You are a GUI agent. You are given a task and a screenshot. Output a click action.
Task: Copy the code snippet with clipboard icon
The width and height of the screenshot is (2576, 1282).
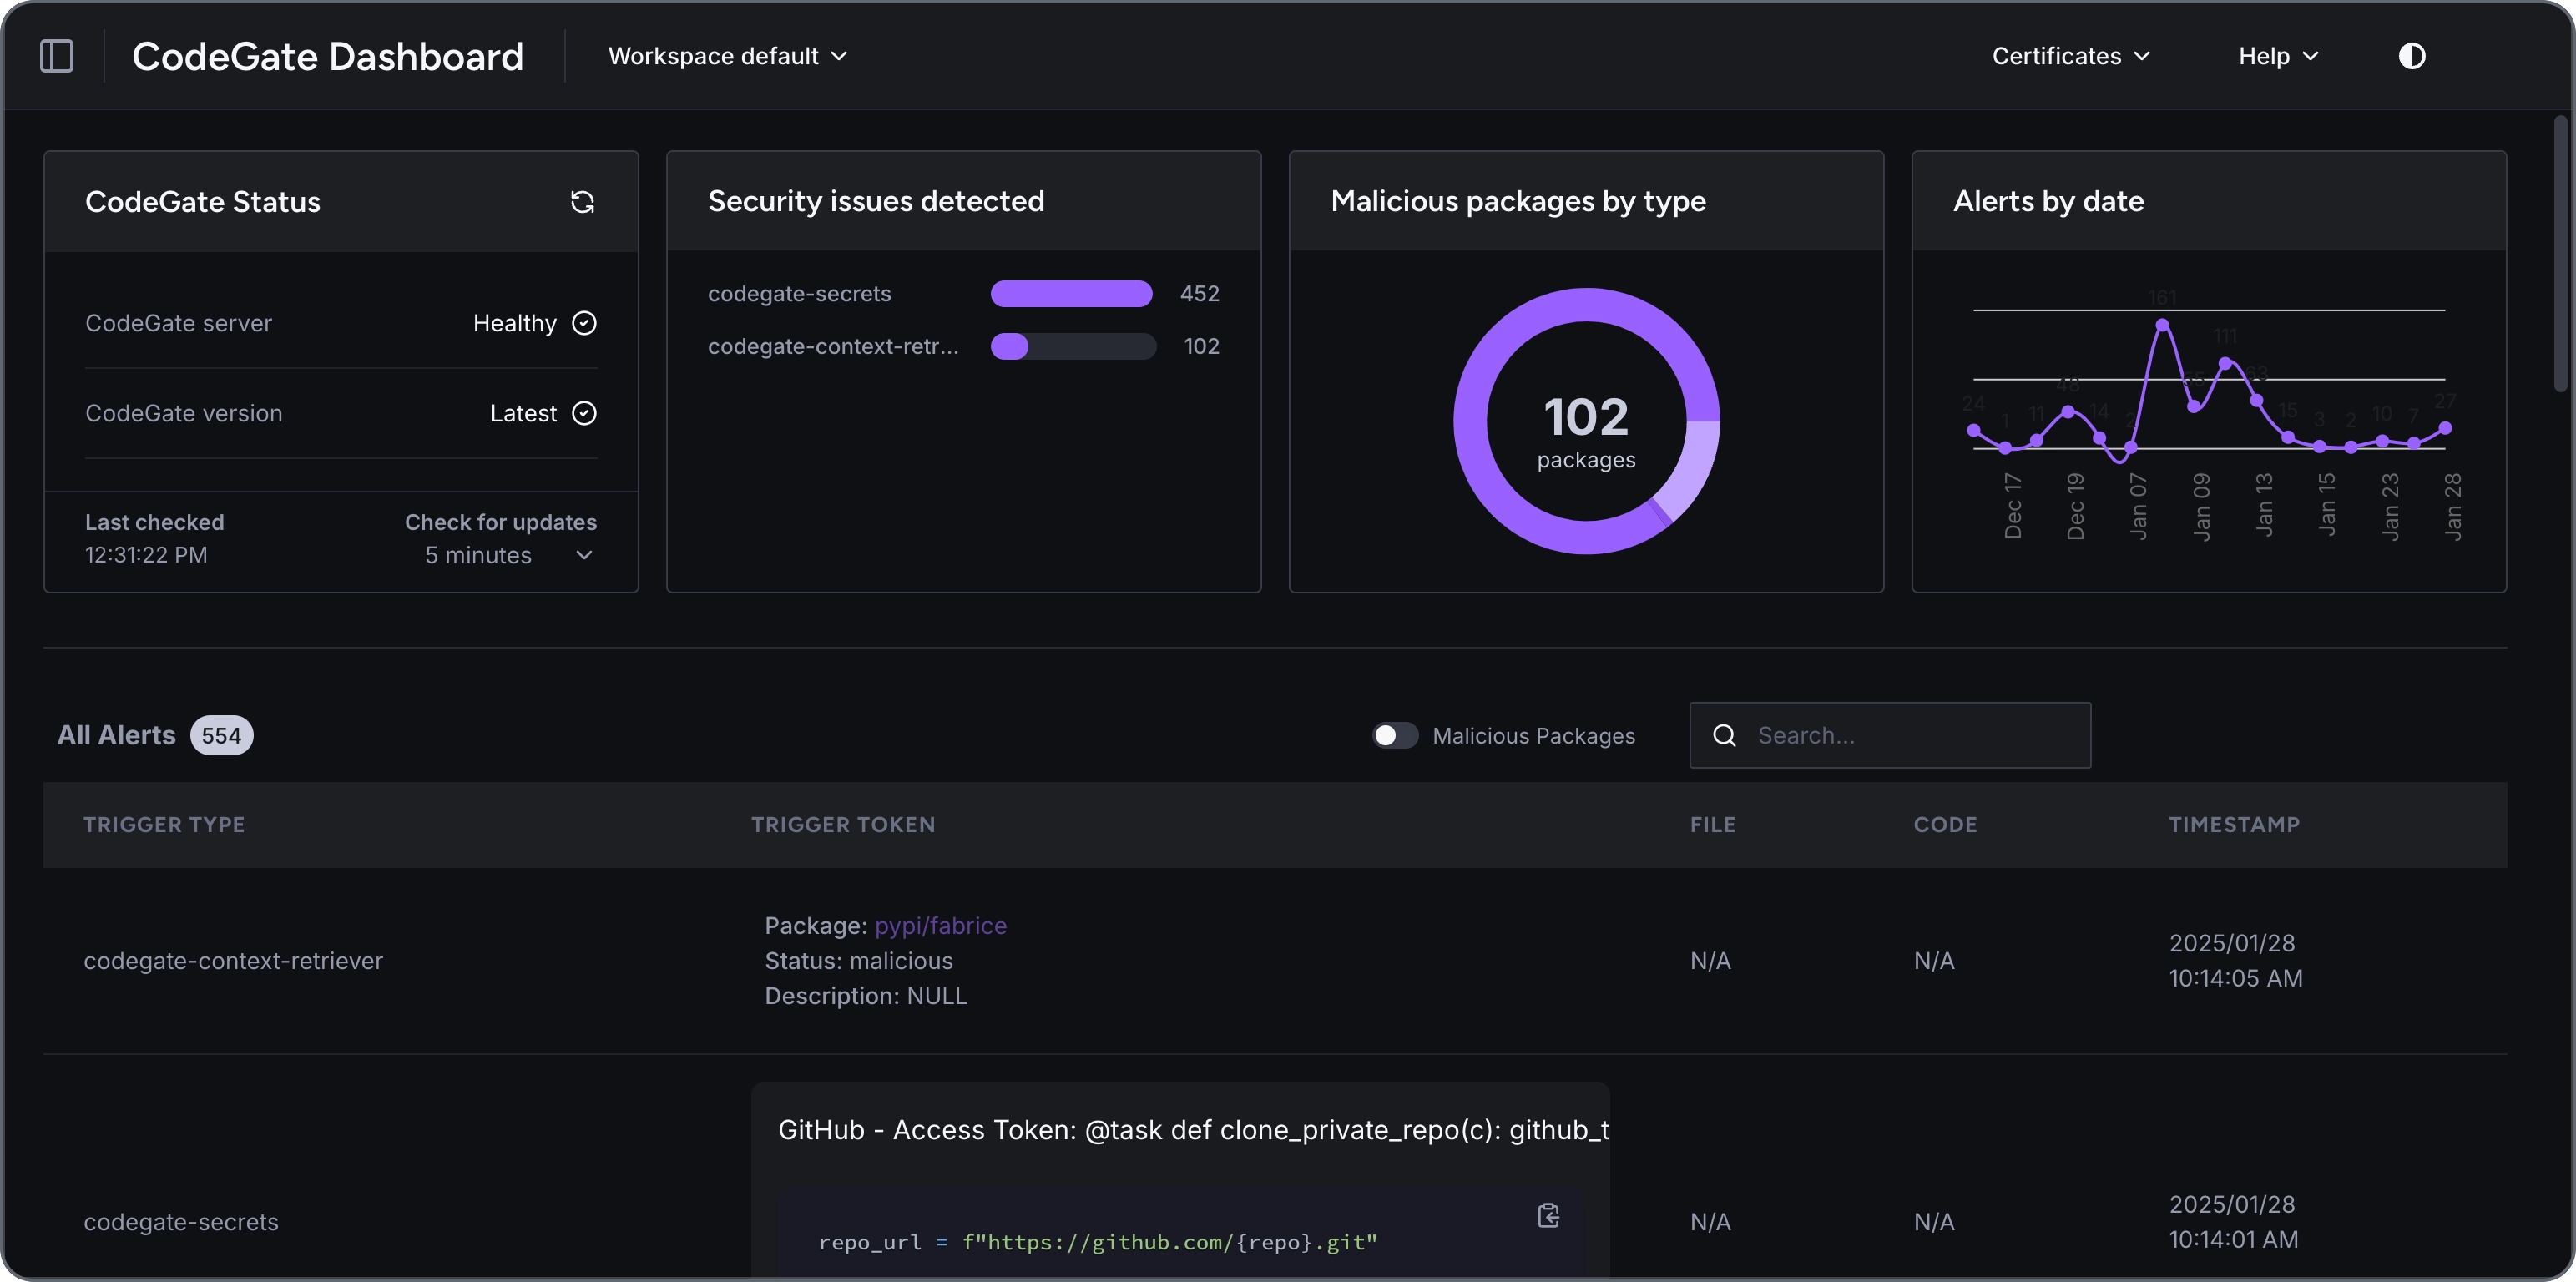(1548, 1215)
